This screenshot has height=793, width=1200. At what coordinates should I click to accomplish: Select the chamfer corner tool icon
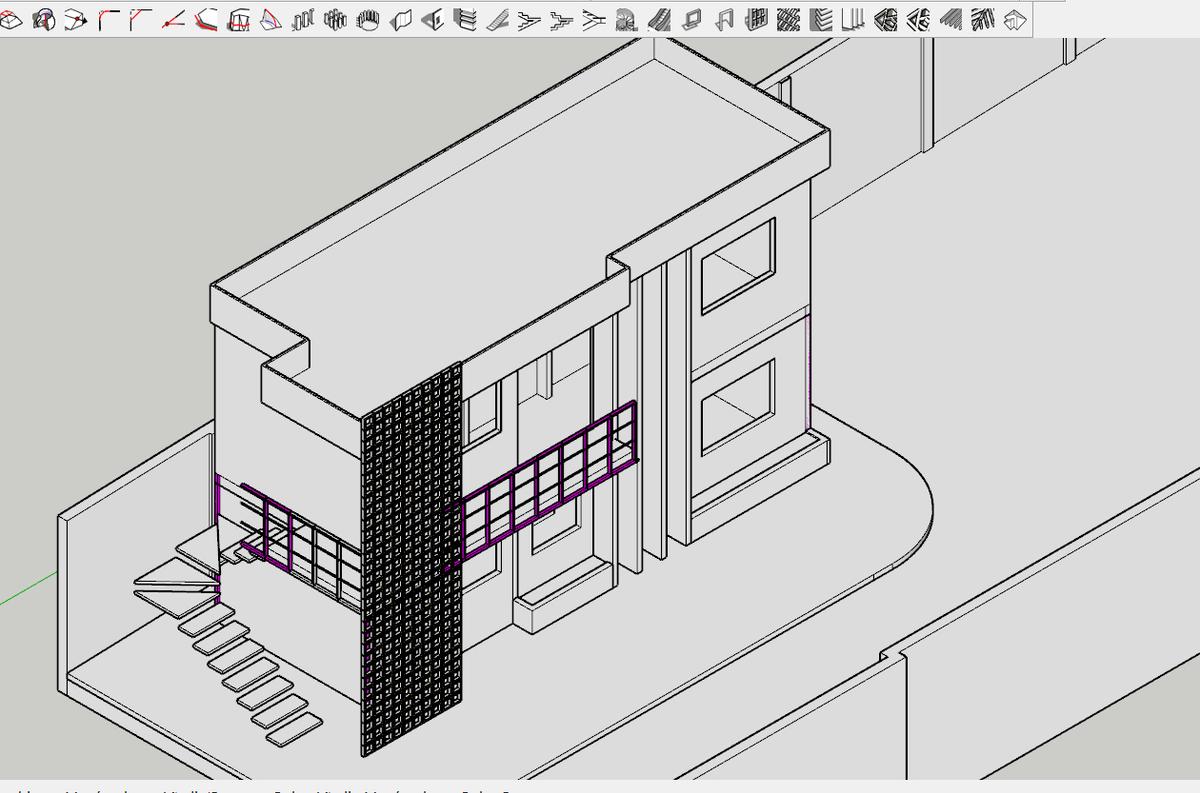coord(140,19)
